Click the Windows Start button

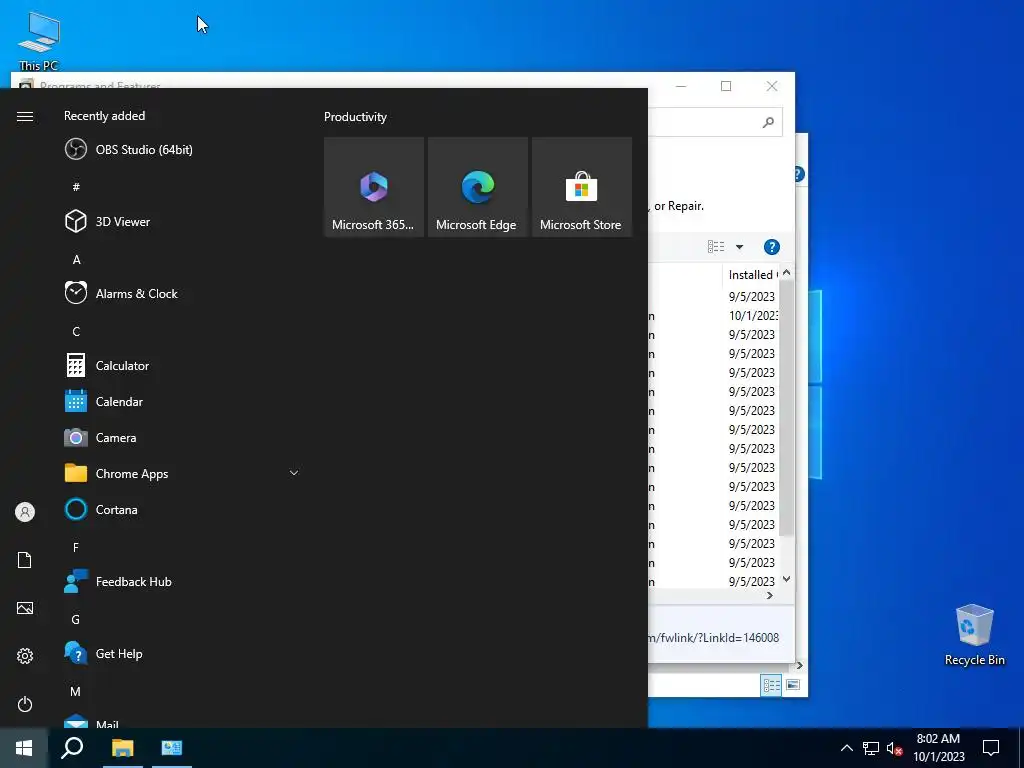click(x=24, y=748)
